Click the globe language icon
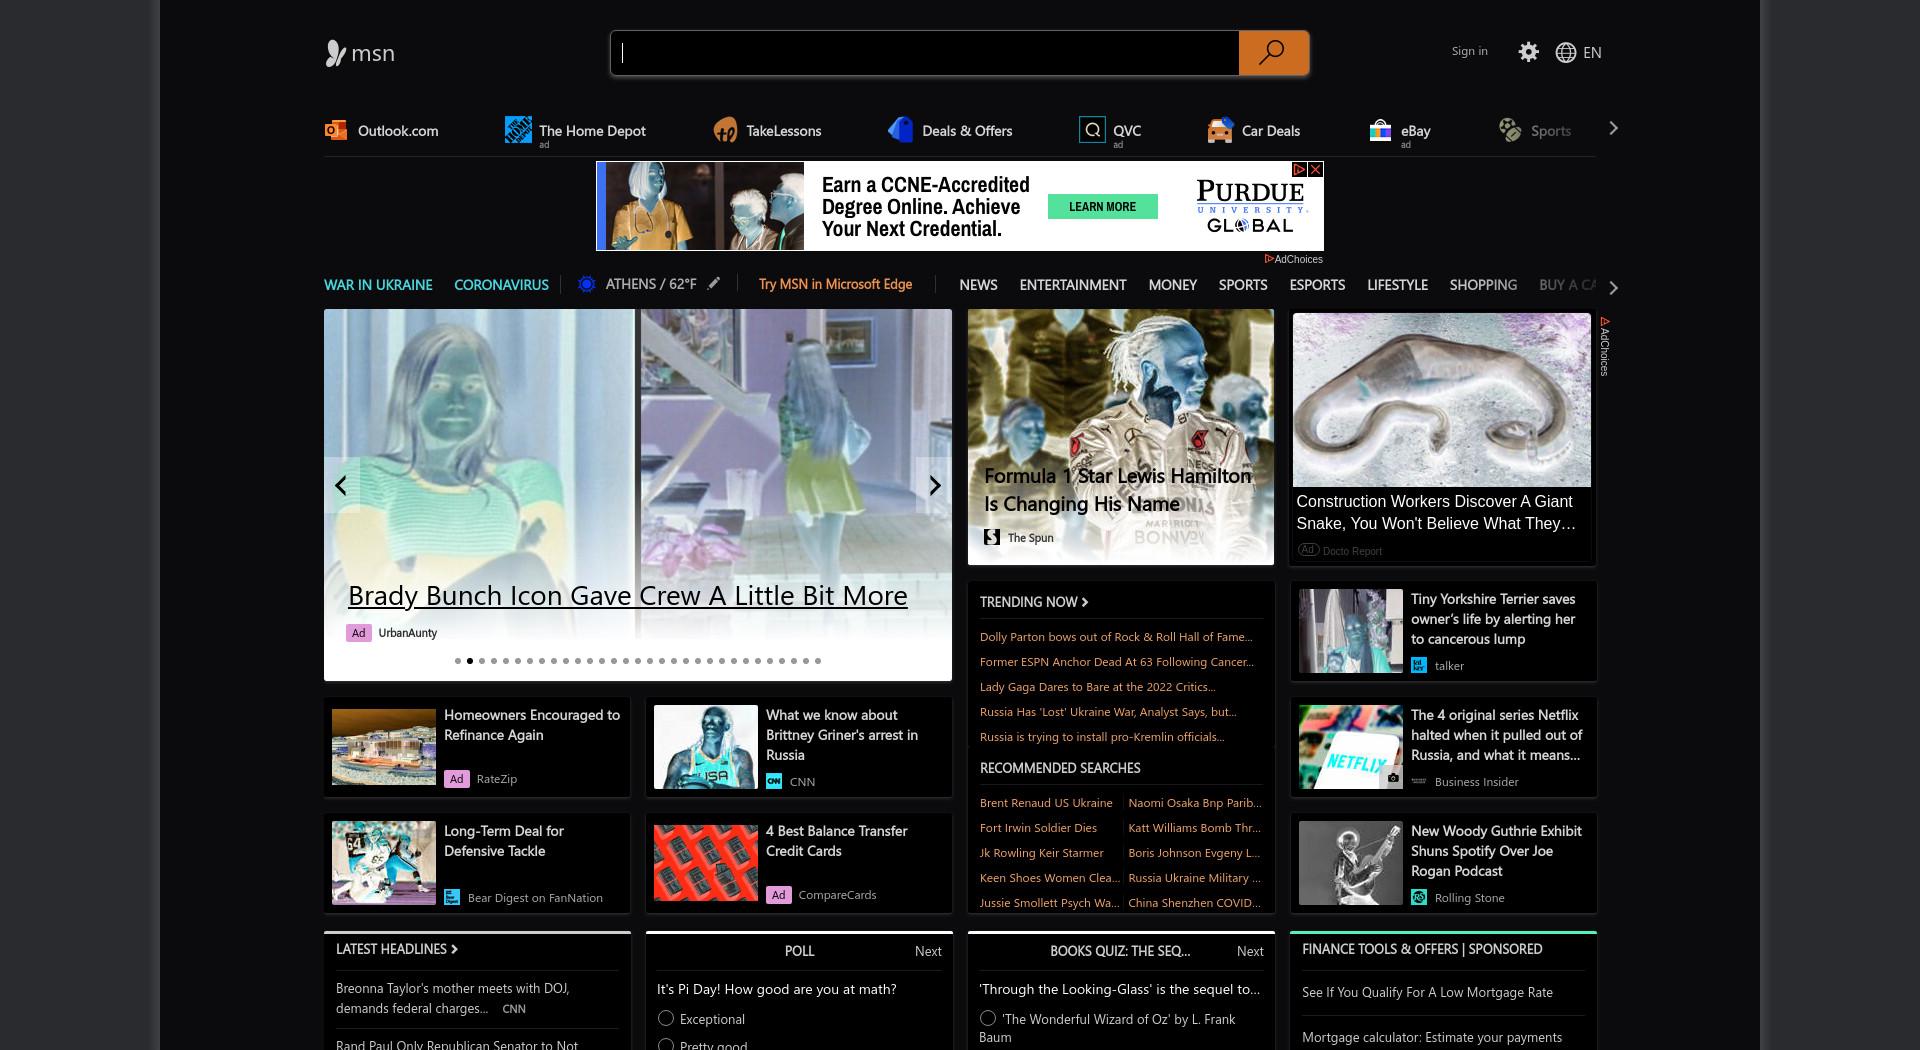 click(1566, 52)
